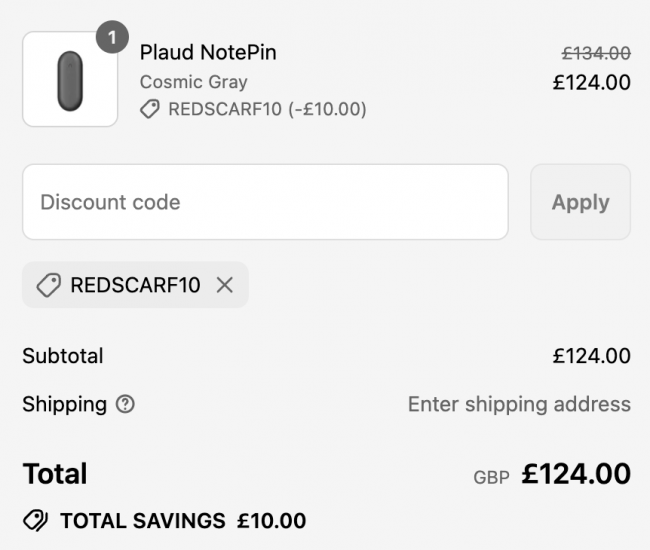Viewport: 650px width, 550px height.
Task: Click the Apply discount button
Action: point(580,202)
